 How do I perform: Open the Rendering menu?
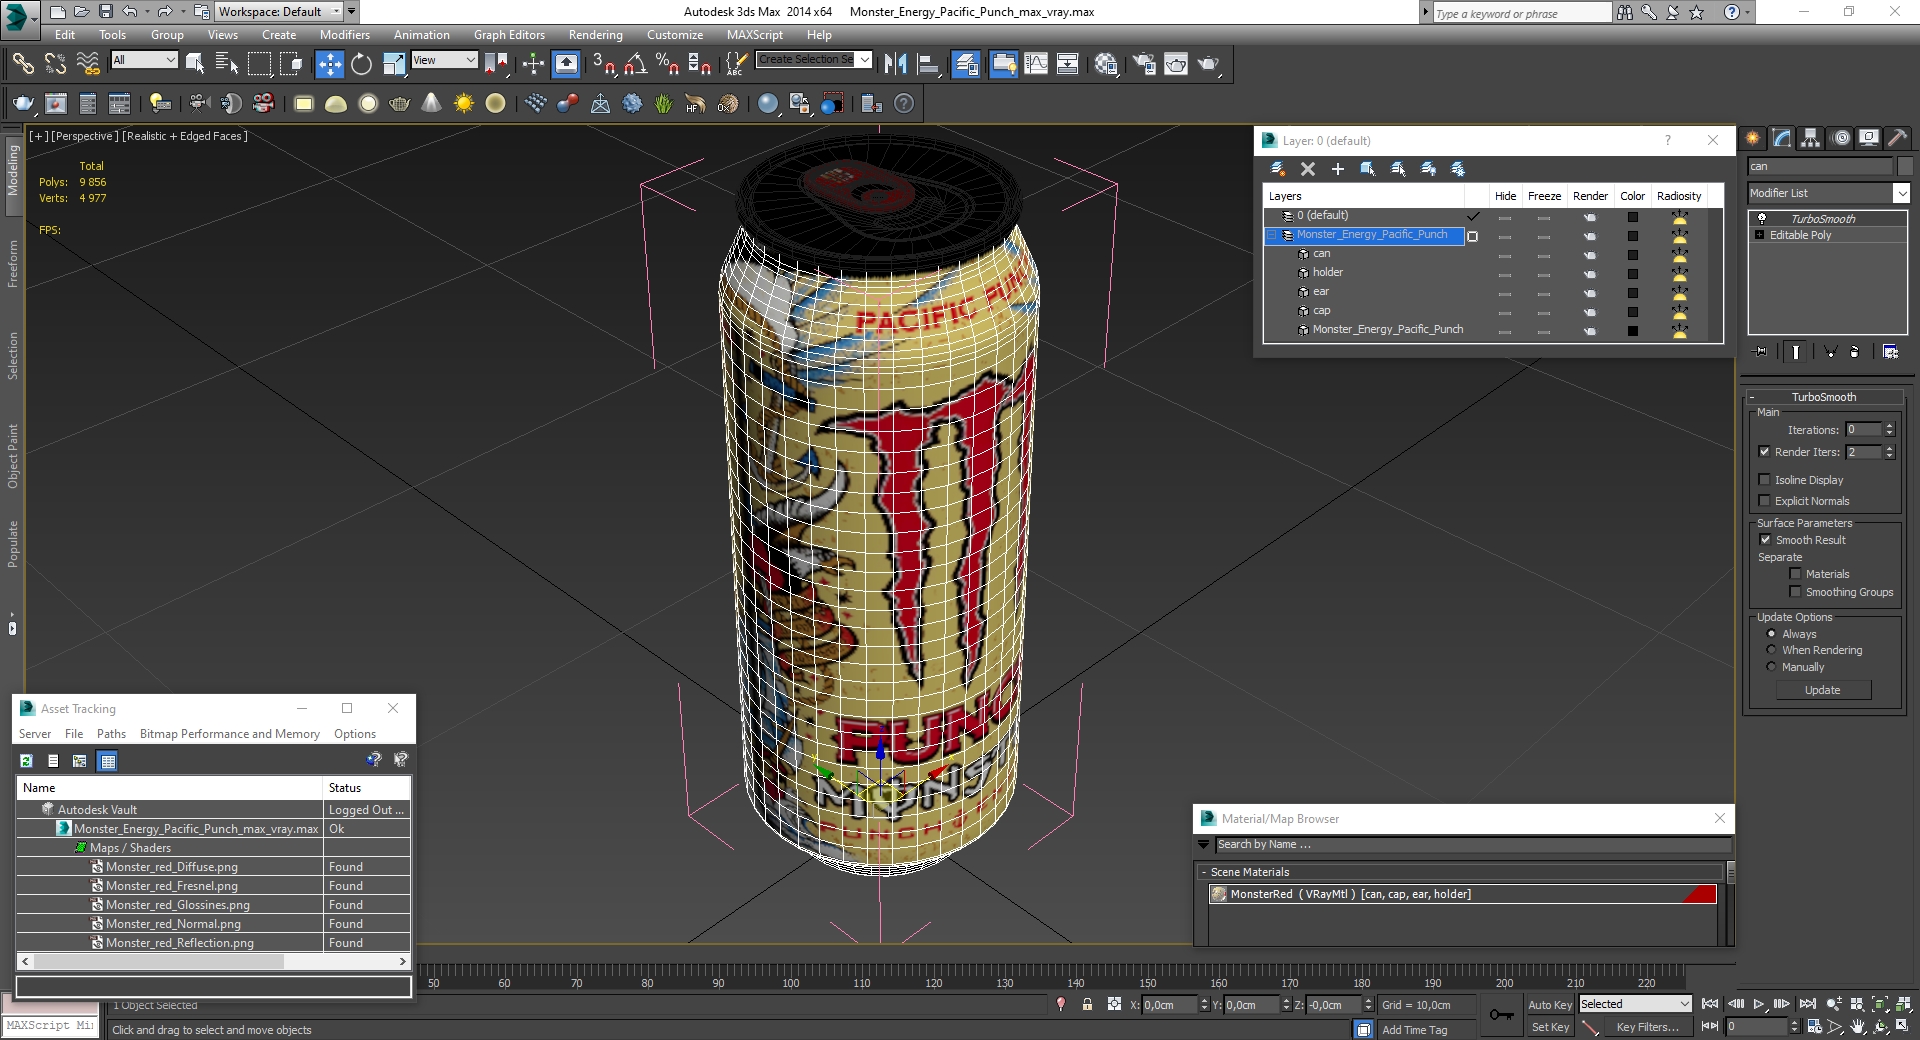pos(595,34)
